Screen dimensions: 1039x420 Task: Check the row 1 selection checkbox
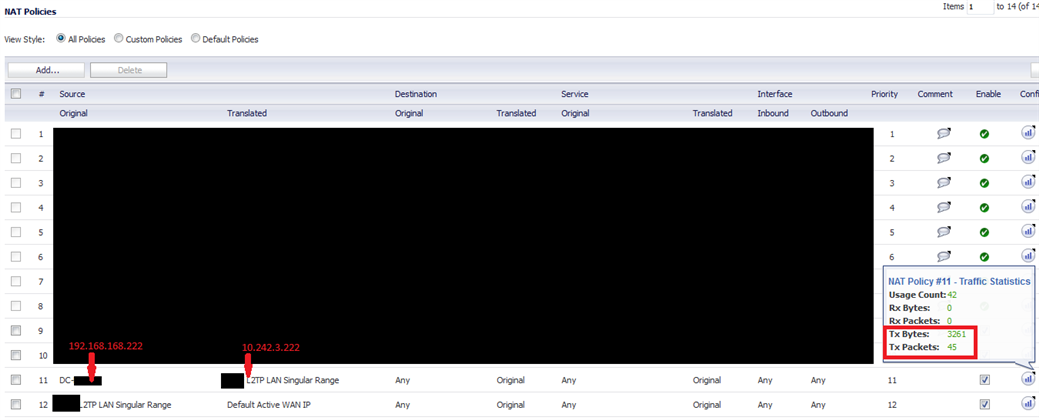(16, 134)
